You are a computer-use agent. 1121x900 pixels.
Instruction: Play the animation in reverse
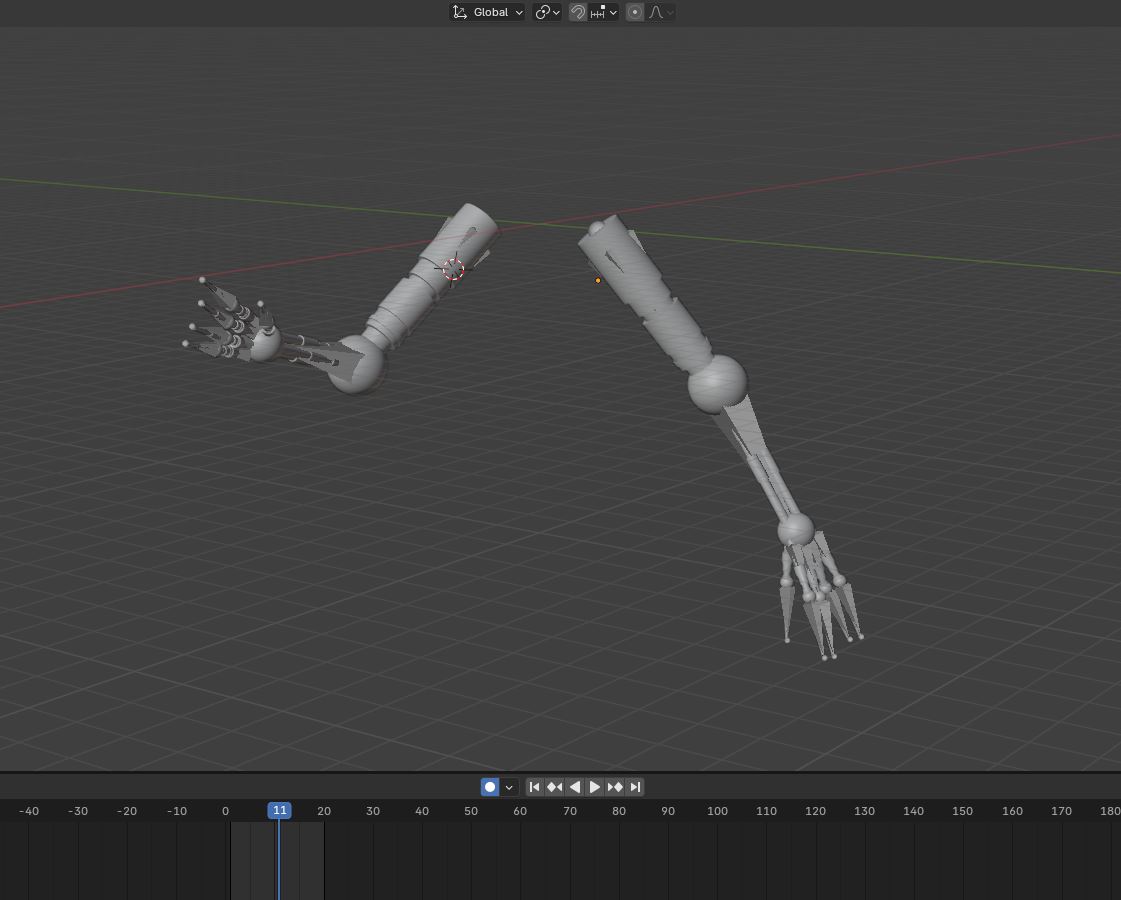(x=575, y=787)
